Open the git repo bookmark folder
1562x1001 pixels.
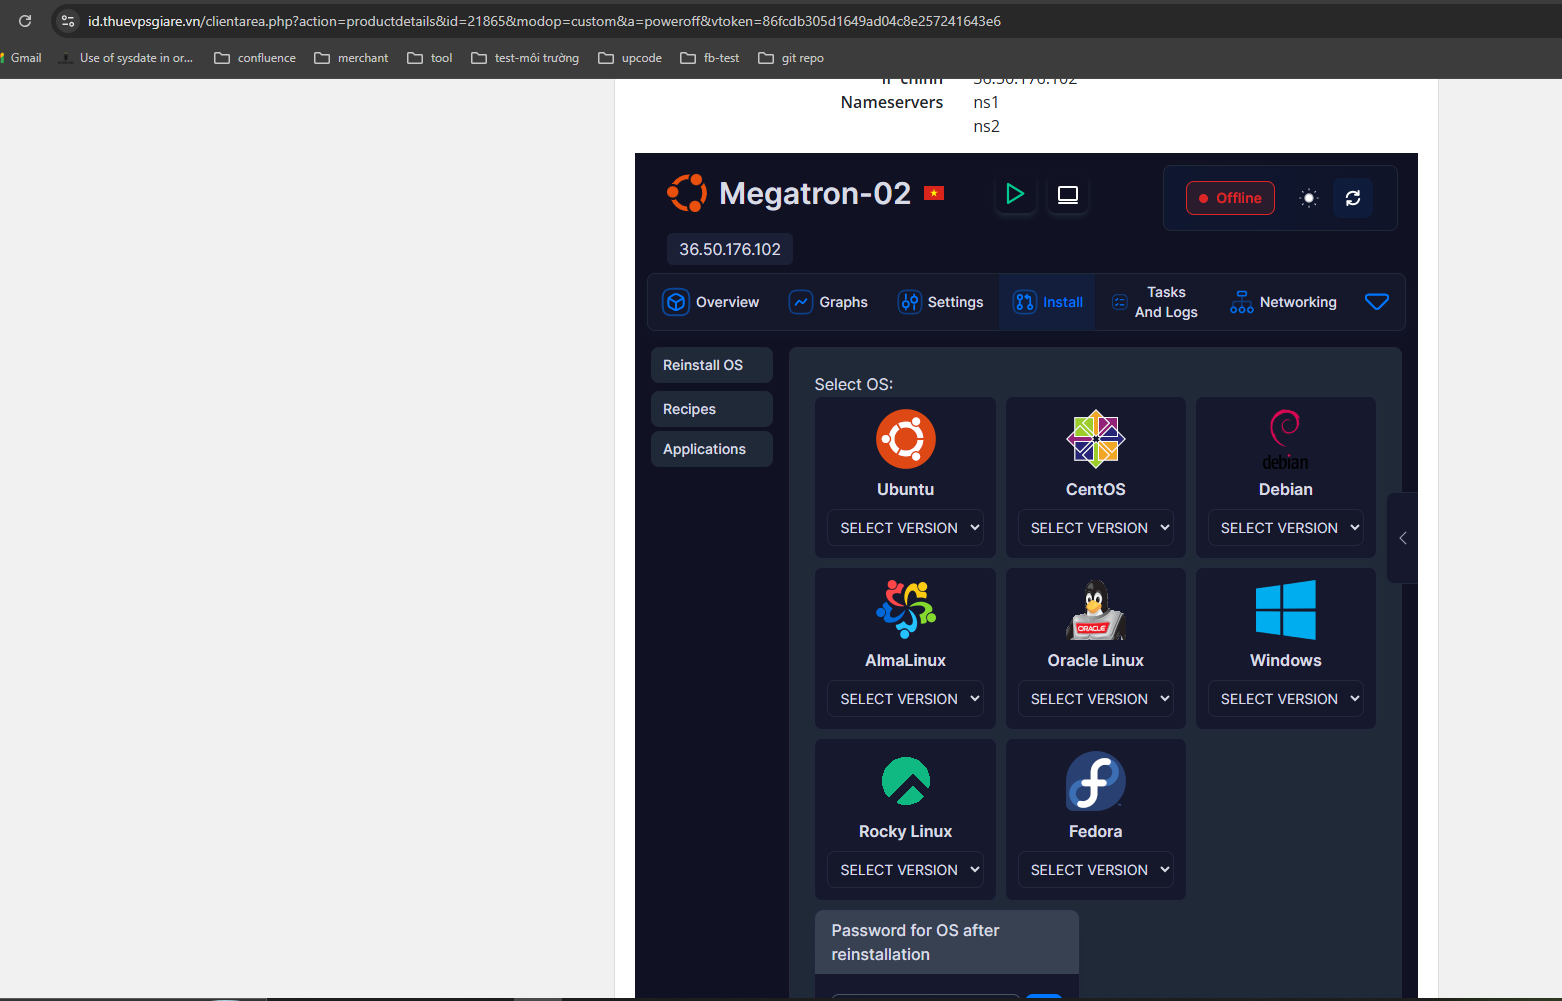[791, 58]
